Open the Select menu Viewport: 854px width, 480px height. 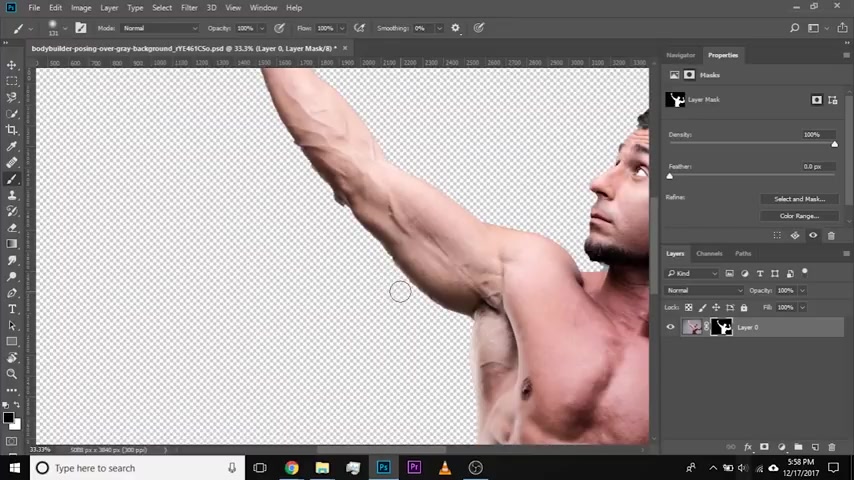(x=162, y=8)
